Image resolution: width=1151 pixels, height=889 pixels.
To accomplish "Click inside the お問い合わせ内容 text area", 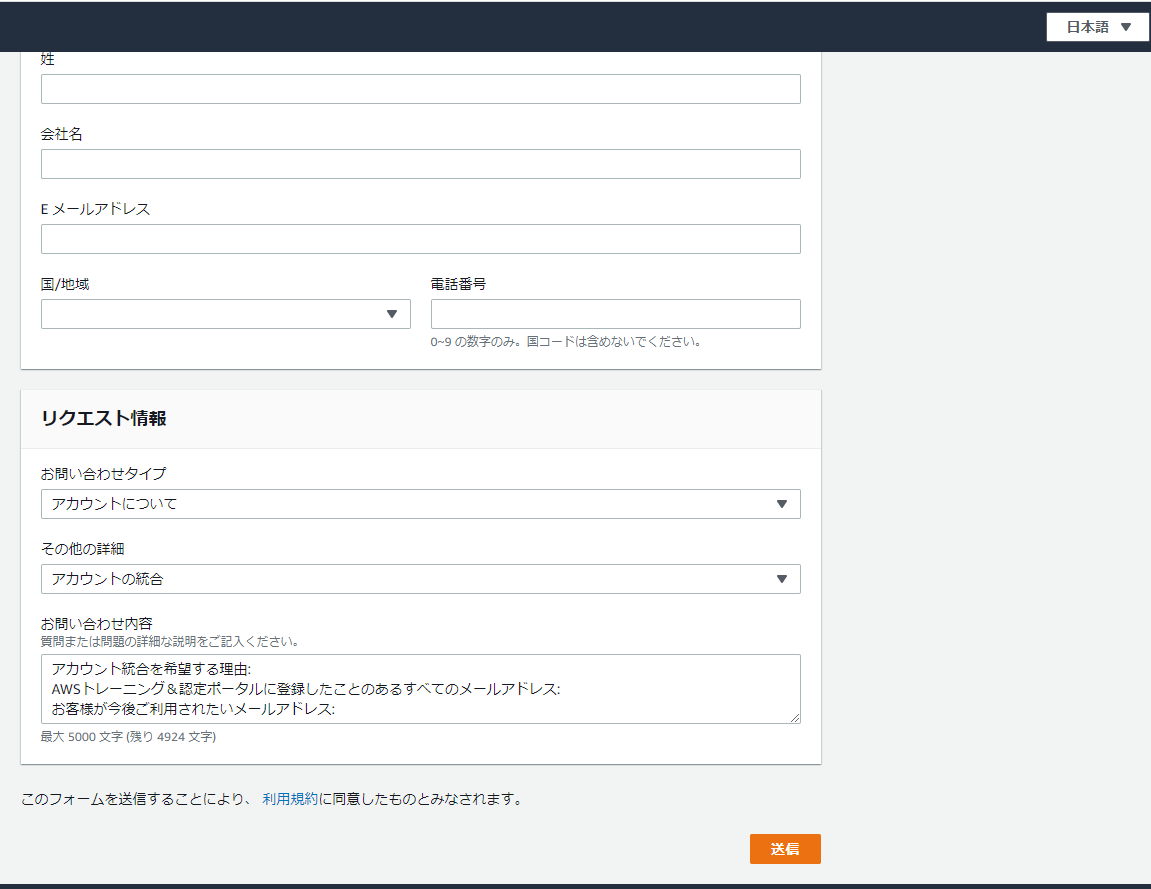I will pos(421,689).
